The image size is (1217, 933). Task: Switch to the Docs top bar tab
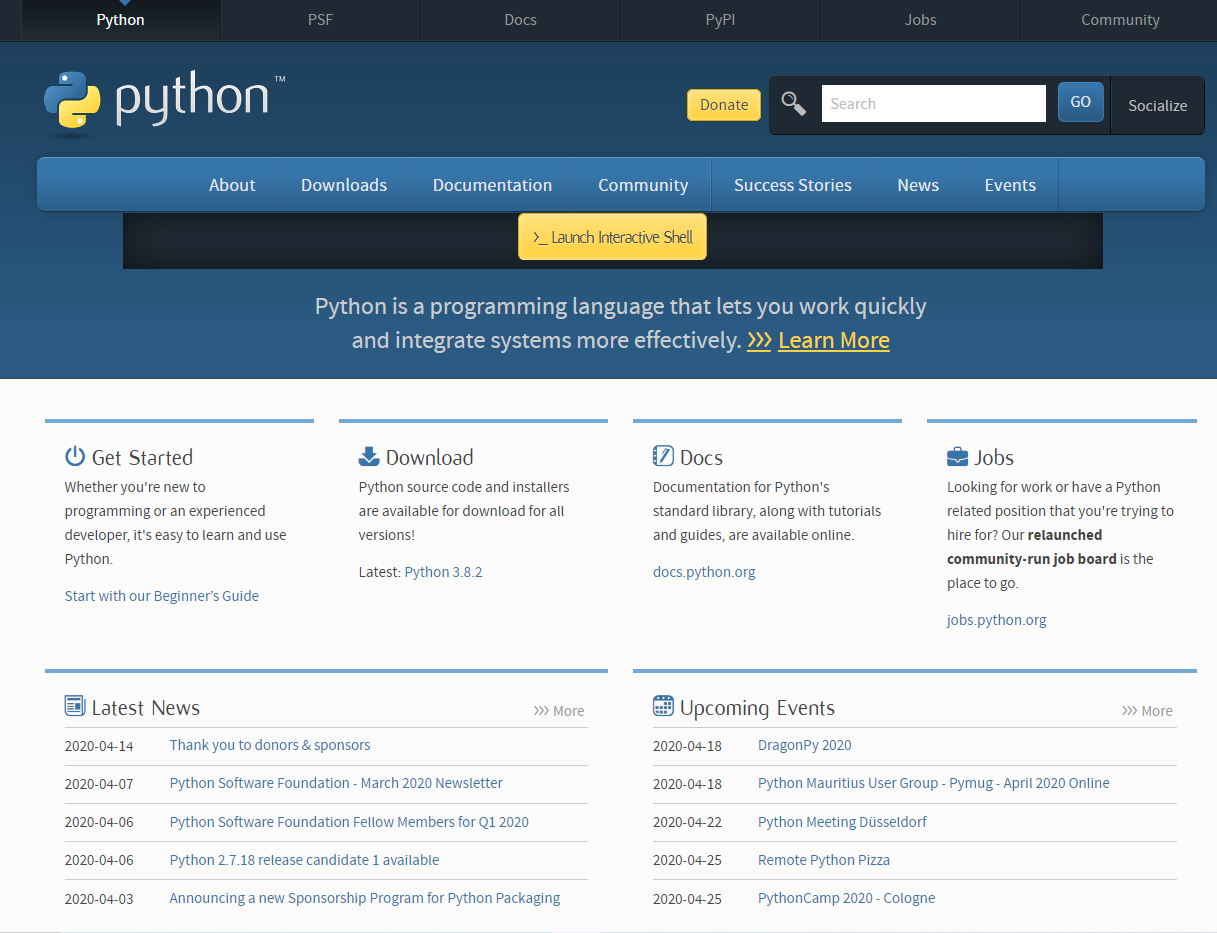pos(520,20)
